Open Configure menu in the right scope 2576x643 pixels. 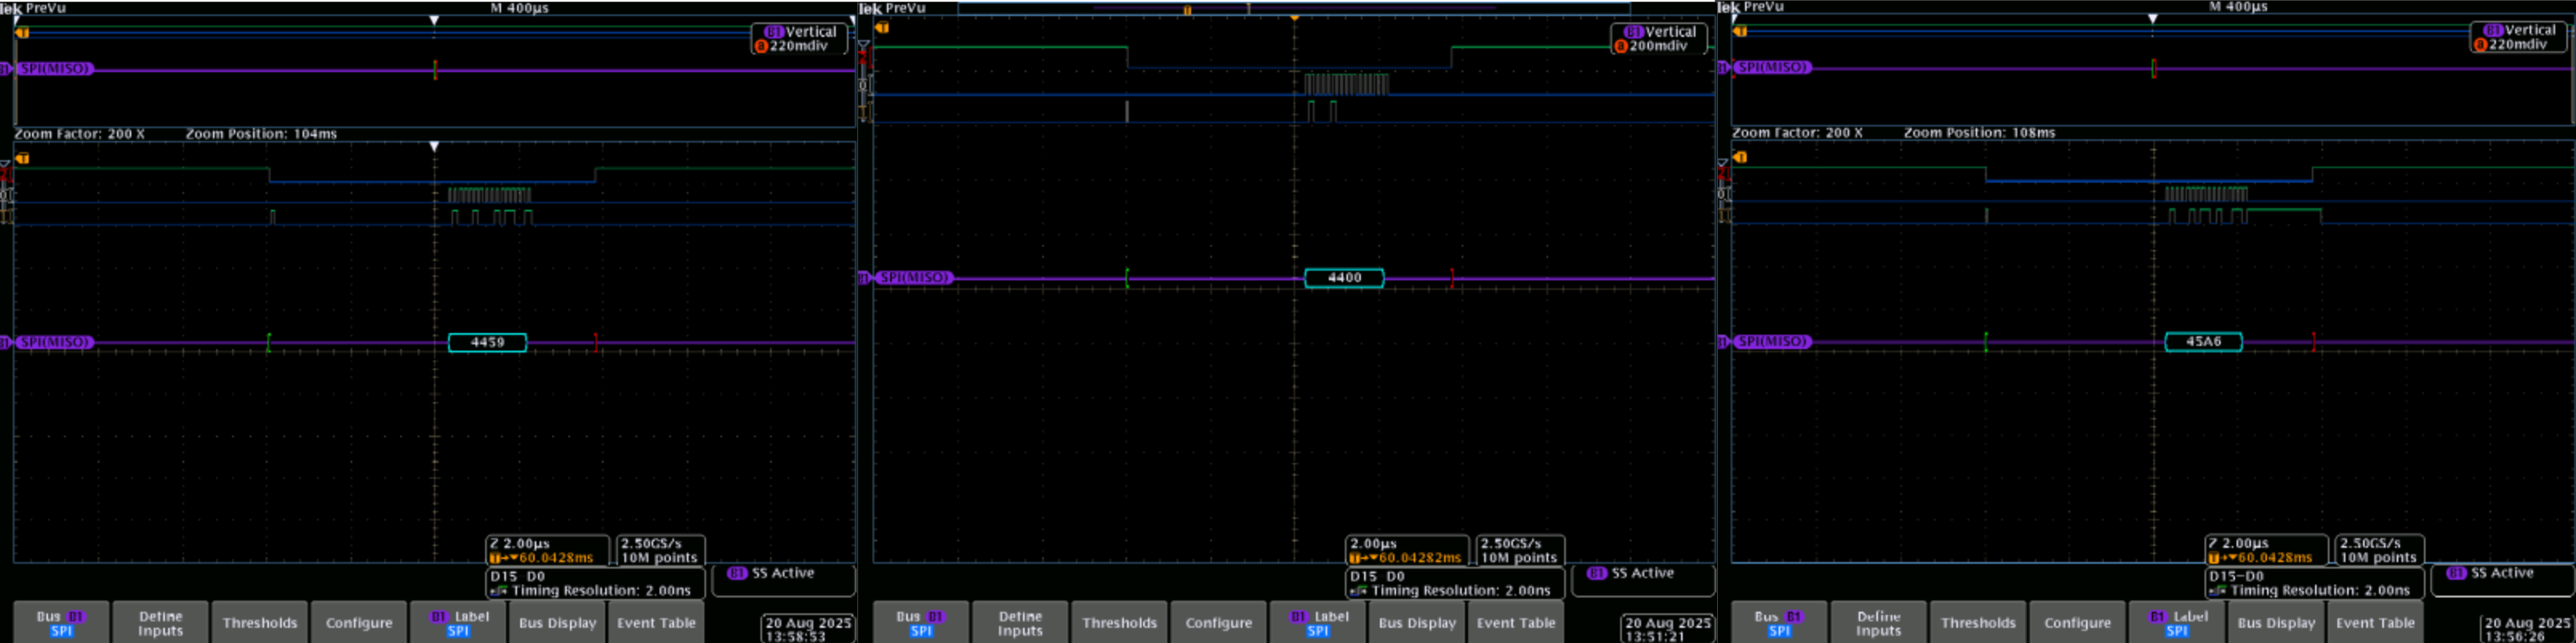[2077, 623]
